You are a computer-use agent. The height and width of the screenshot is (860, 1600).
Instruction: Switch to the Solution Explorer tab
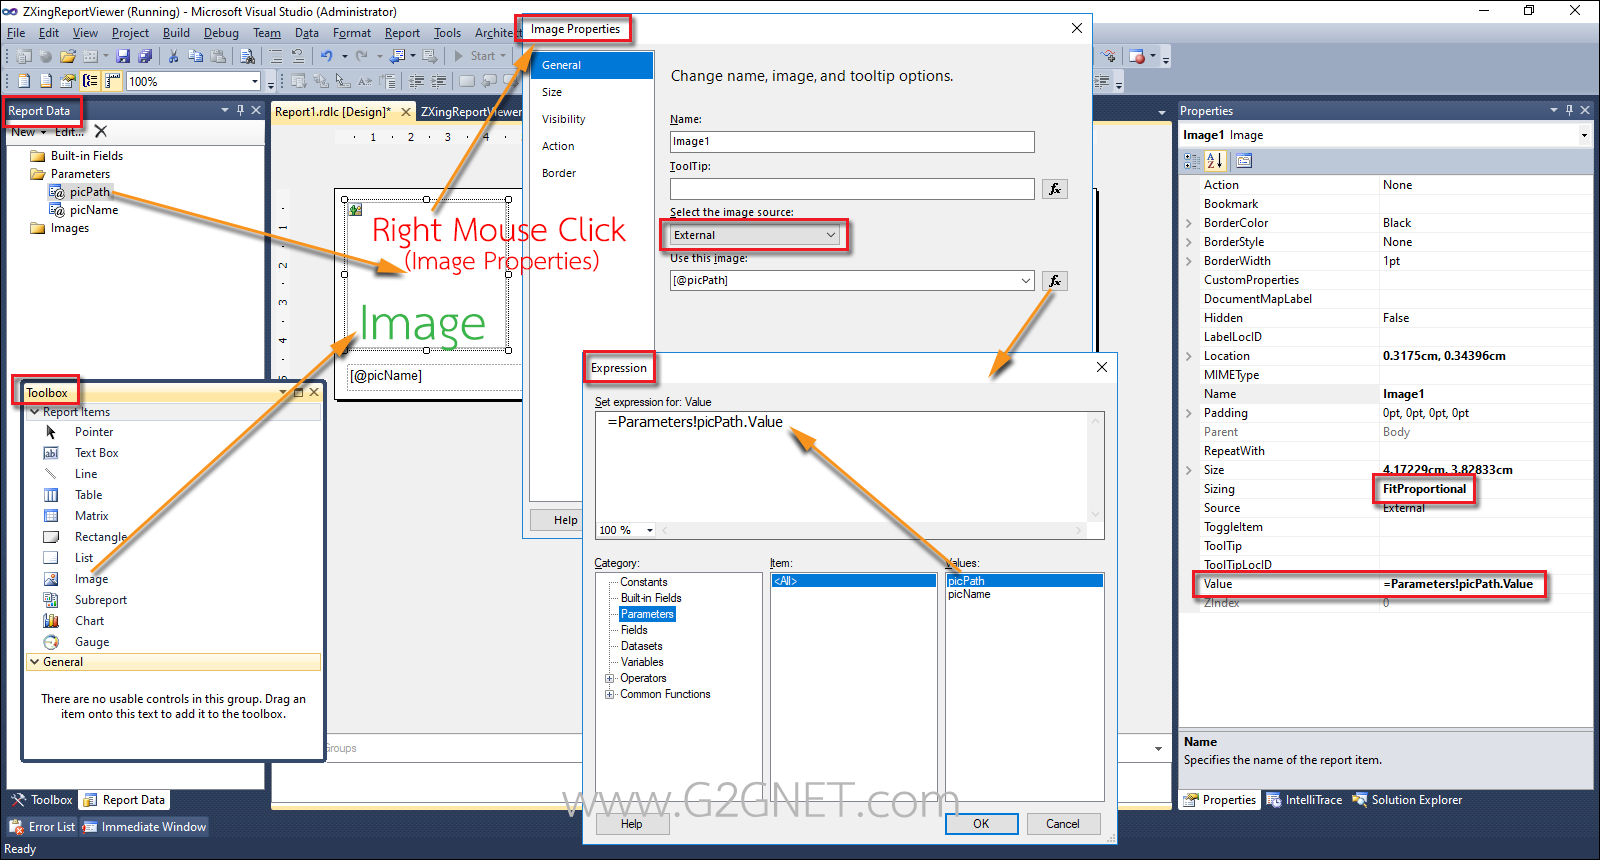[1407, 800]
